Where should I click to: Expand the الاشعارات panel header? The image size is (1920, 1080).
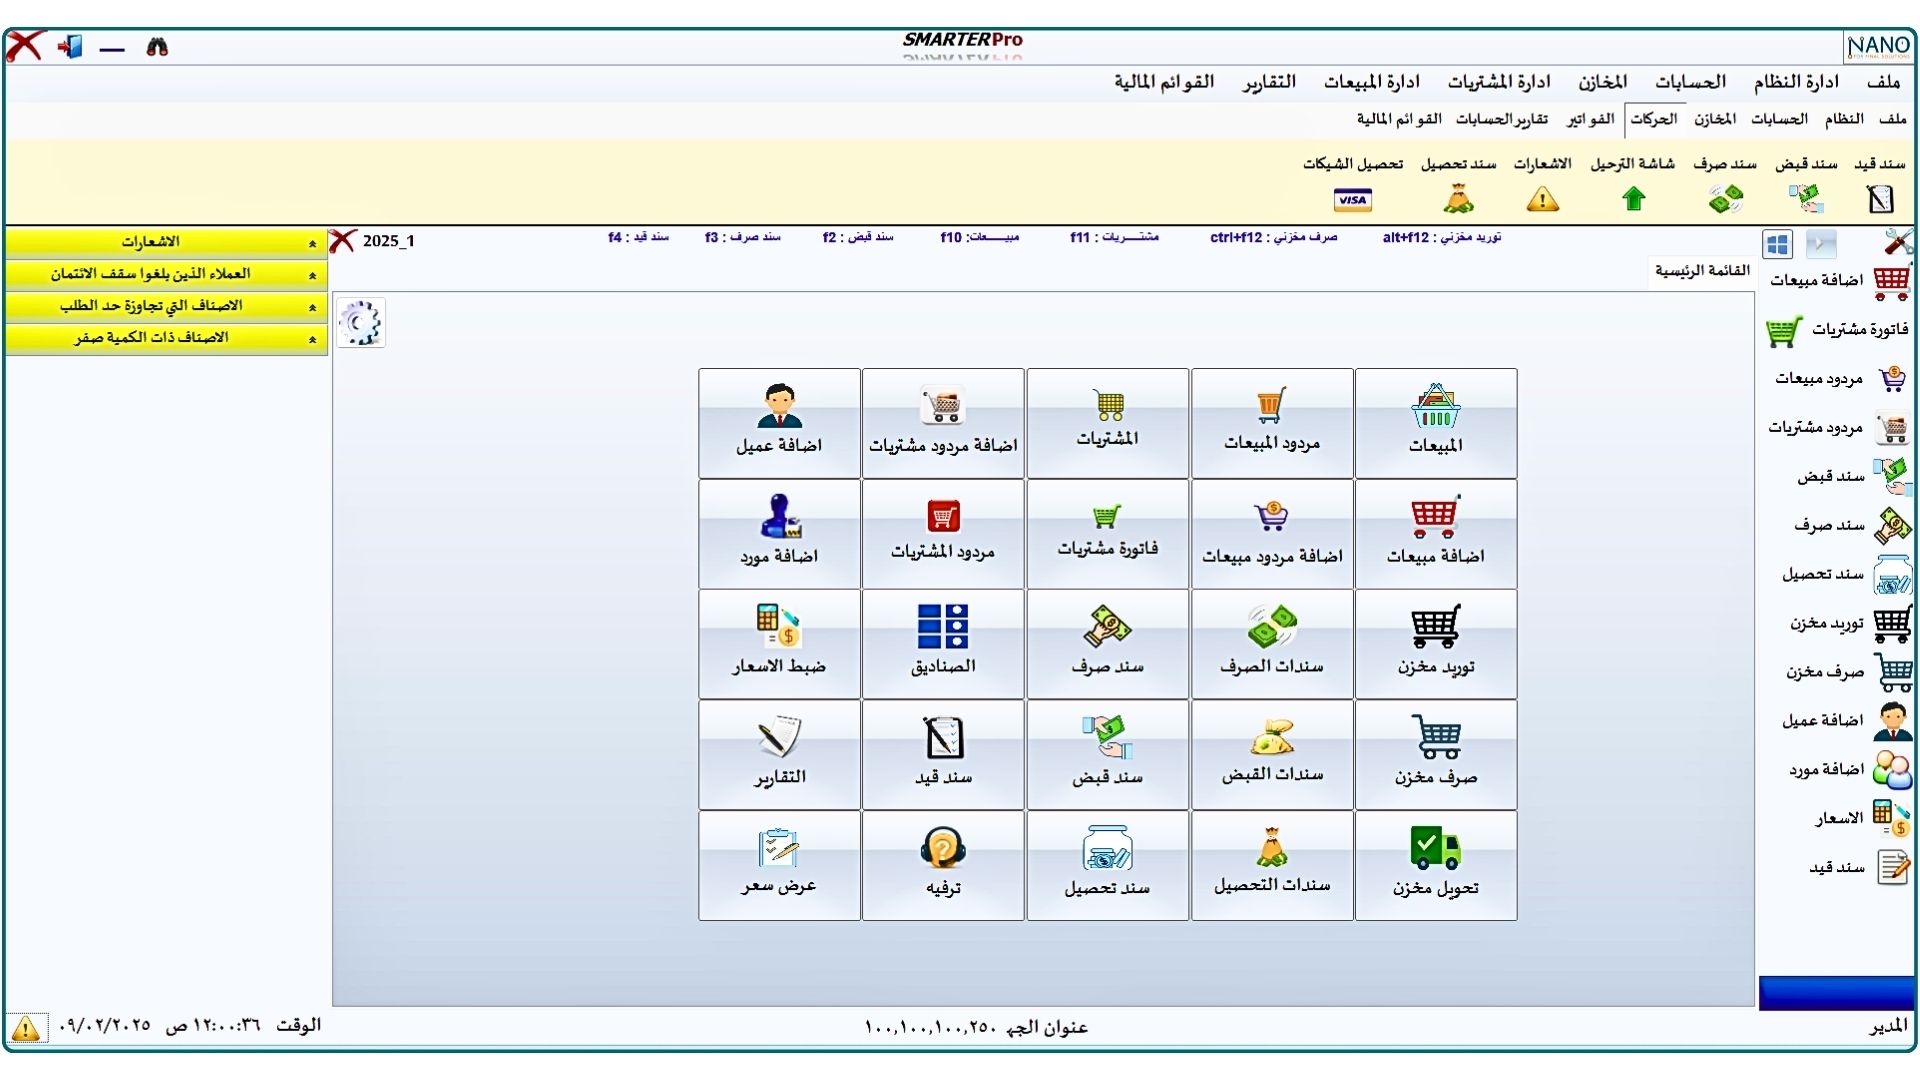pyautogui.click(x=166, y=242)
